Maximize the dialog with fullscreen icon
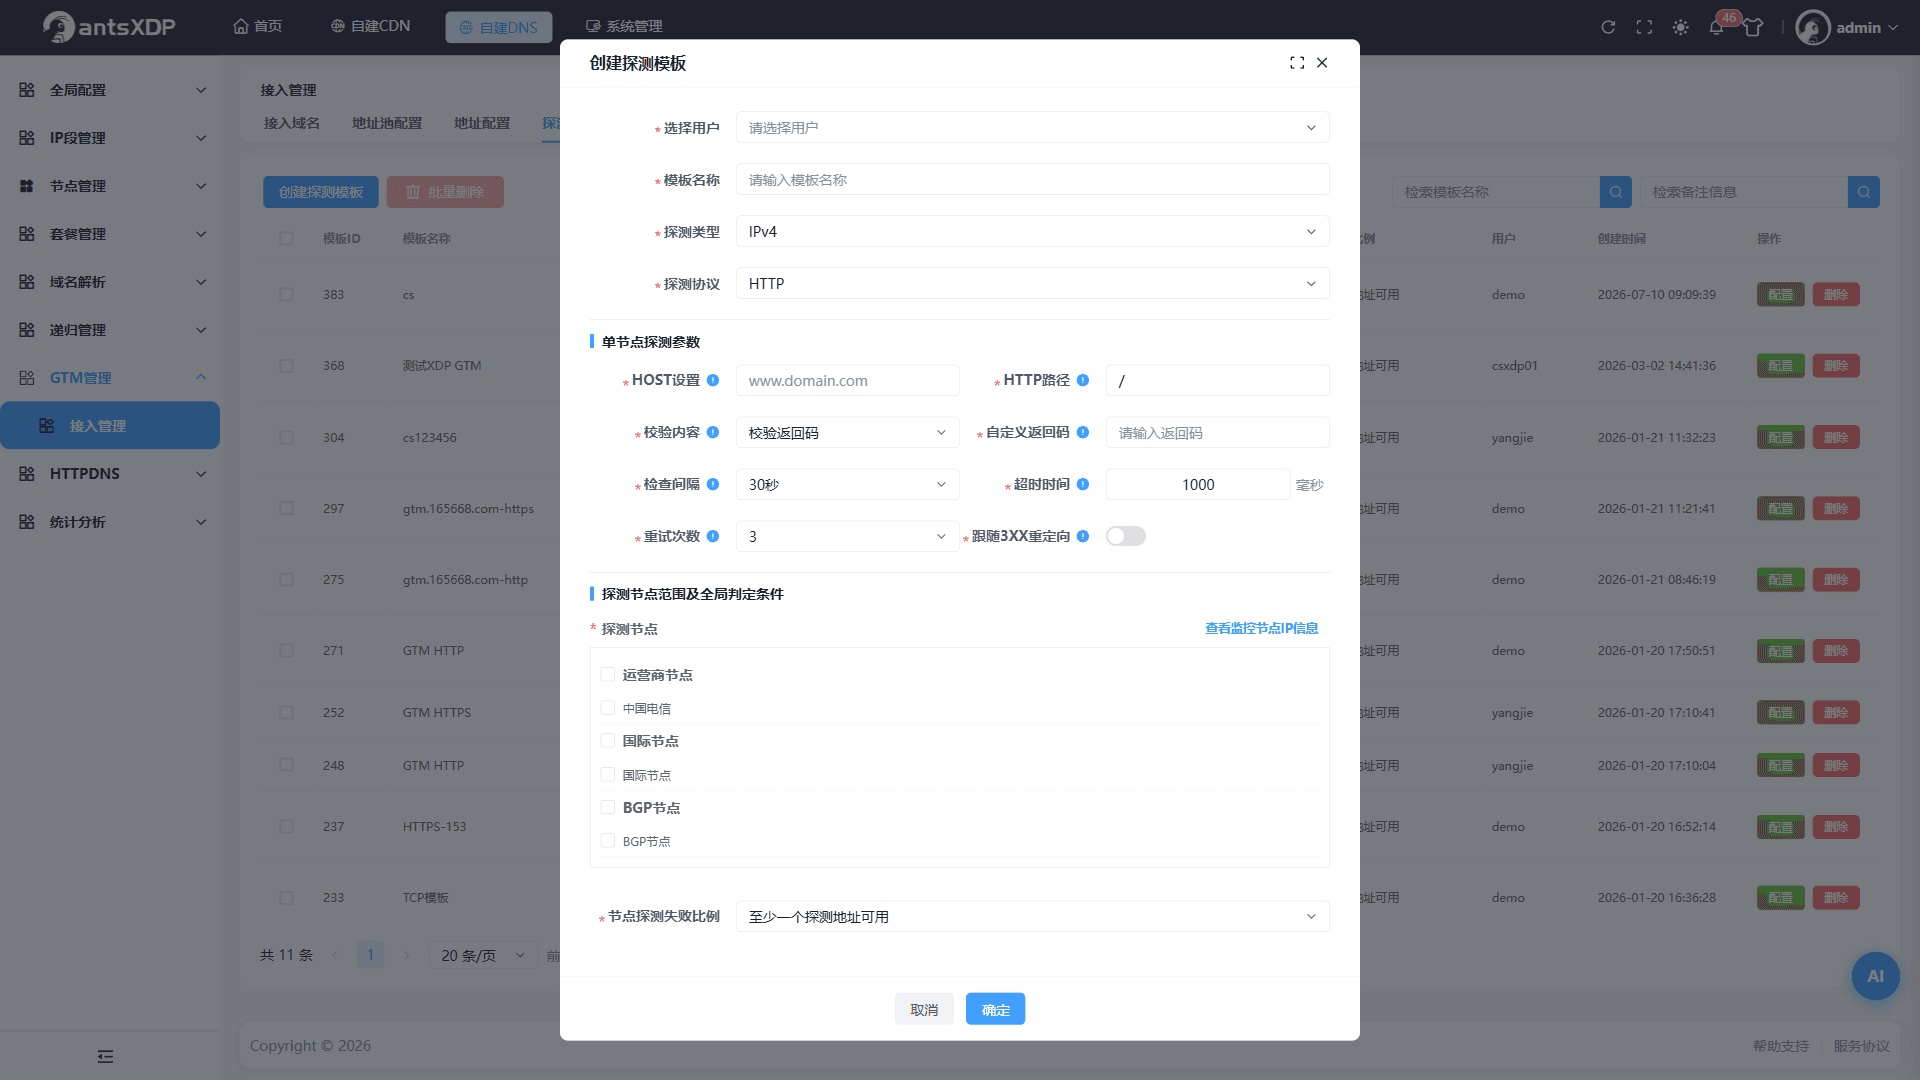 point(1297,63)
